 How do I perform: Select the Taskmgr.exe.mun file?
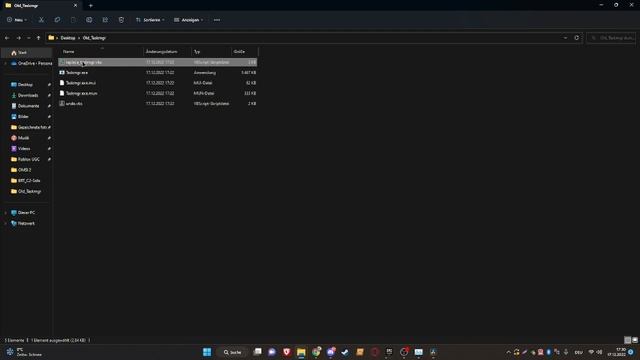[158, 93]
